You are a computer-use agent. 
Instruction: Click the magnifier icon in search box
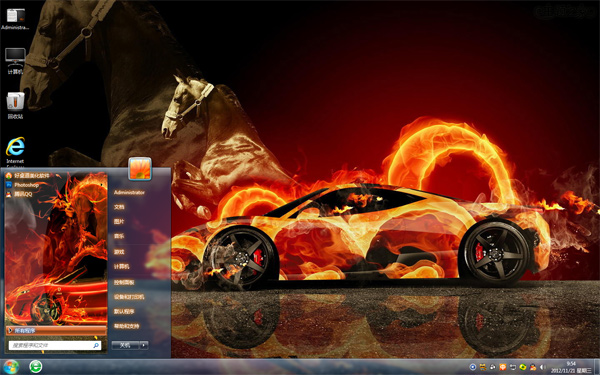[x=96, y=346]
